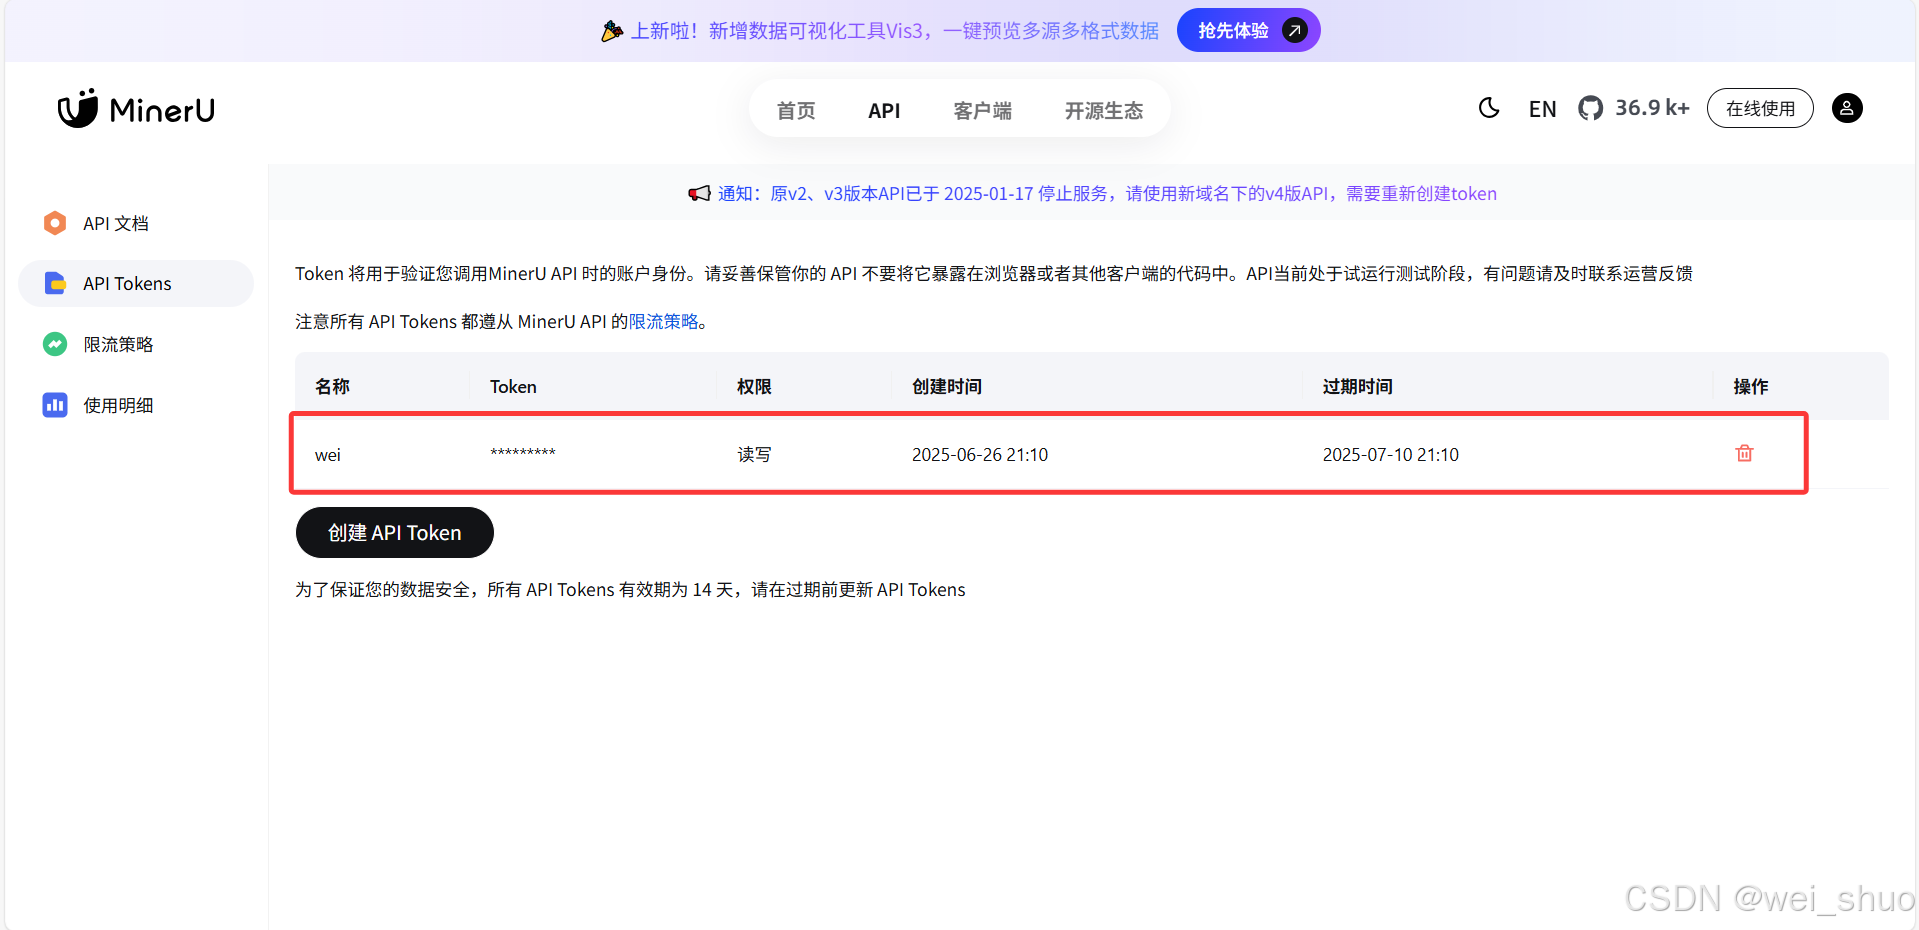Click expiry time 2025-07-10 21:10
This screenshot has width=1919, height=930.
tap(1391, 455)
